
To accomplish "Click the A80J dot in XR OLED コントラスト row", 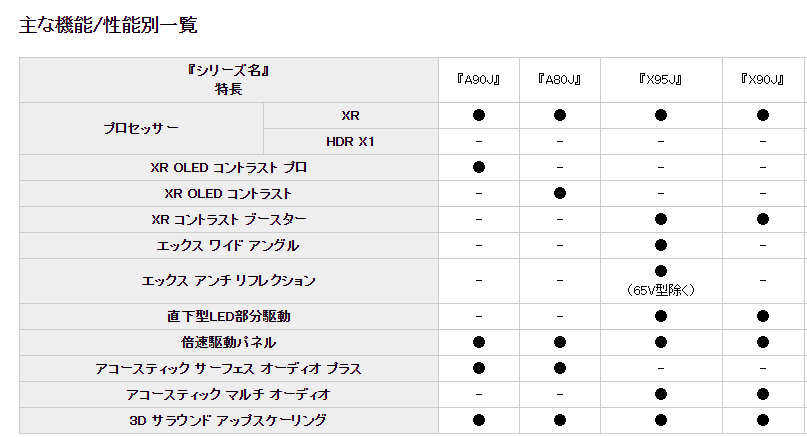I will pos(559,193).
